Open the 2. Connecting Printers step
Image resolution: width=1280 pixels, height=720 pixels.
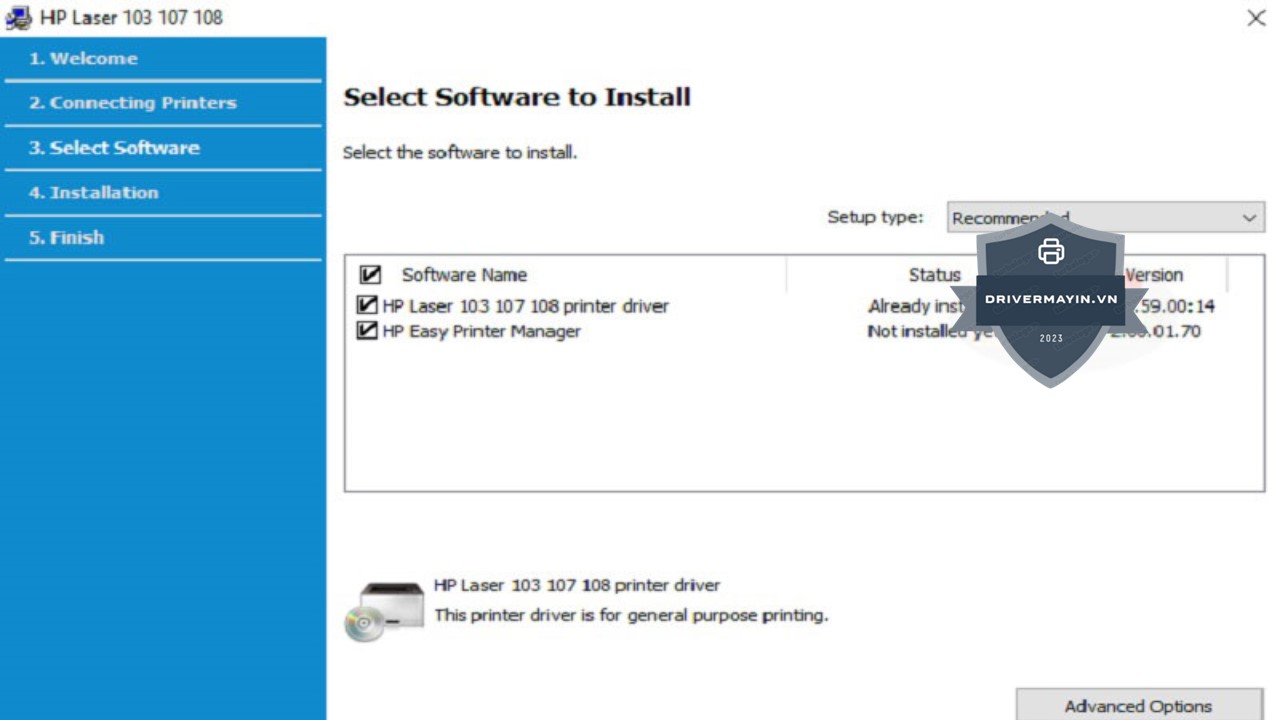point(133,103)
